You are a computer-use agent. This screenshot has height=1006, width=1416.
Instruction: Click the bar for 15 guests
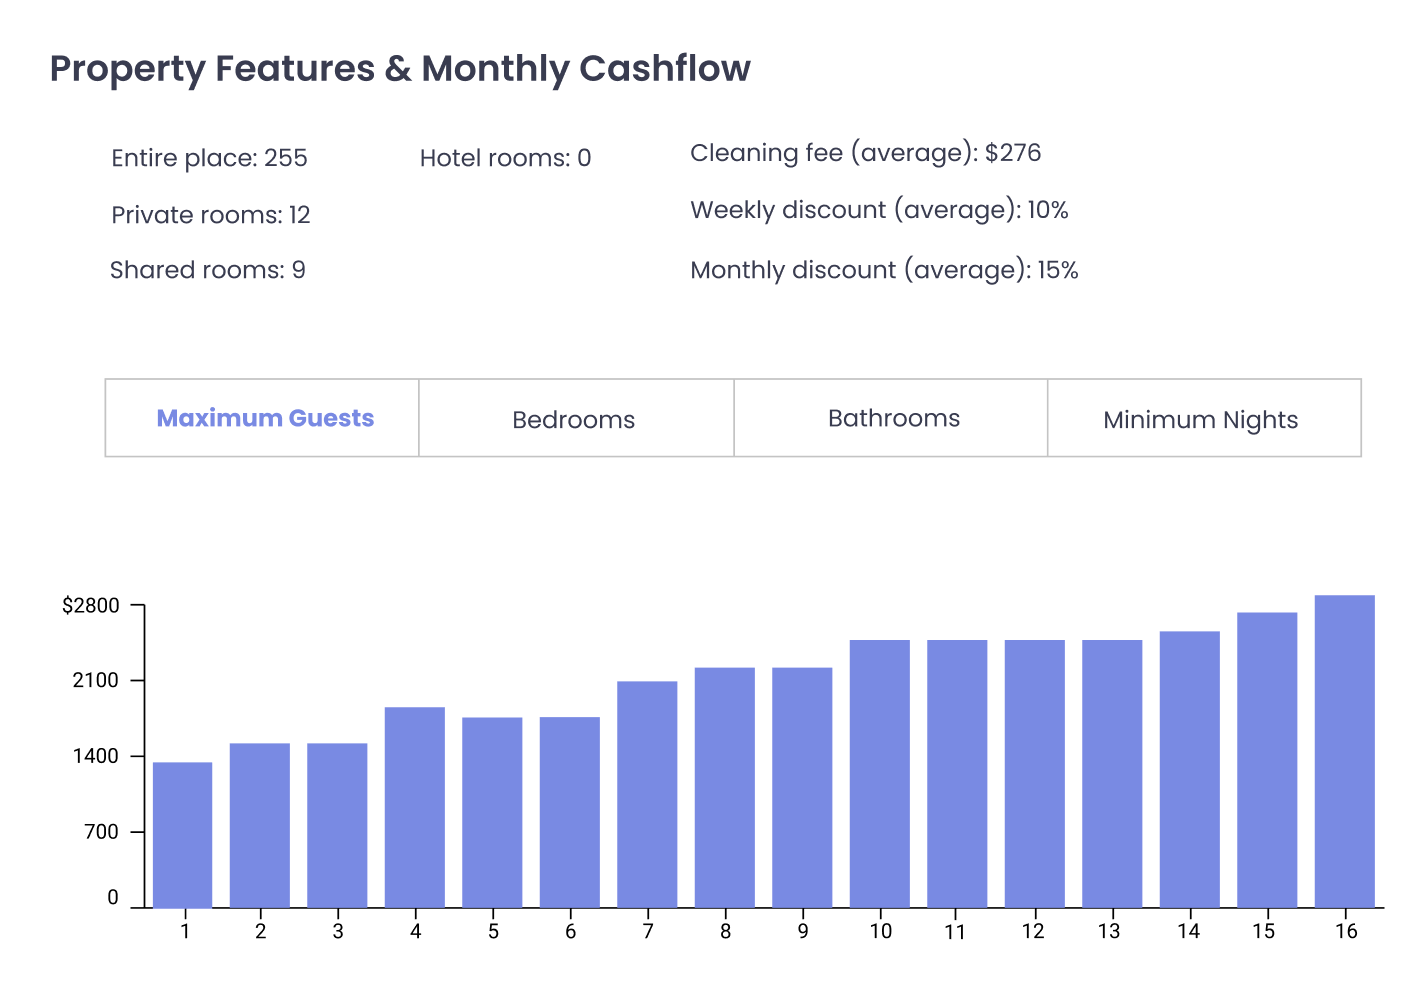[x=1267, y=760]
